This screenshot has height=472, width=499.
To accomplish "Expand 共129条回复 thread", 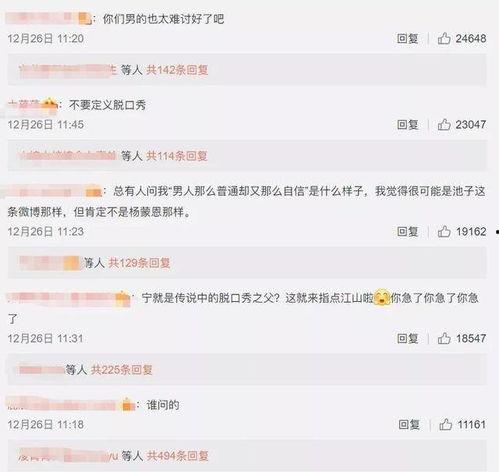I will click(139, 263).
